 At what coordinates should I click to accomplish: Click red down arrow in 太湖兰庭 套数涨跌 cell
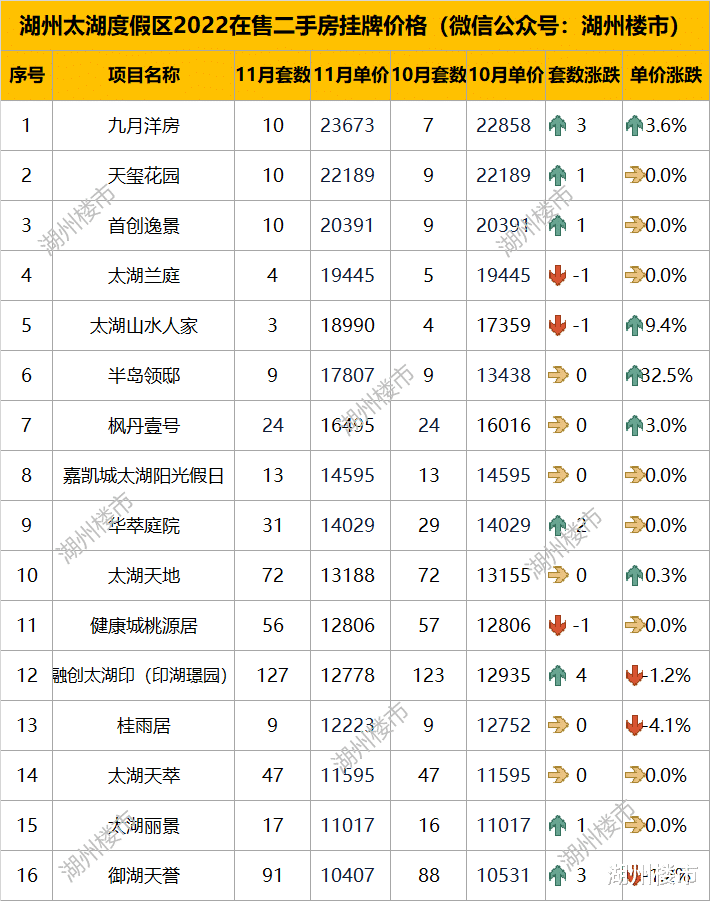(x=557, y=275)
